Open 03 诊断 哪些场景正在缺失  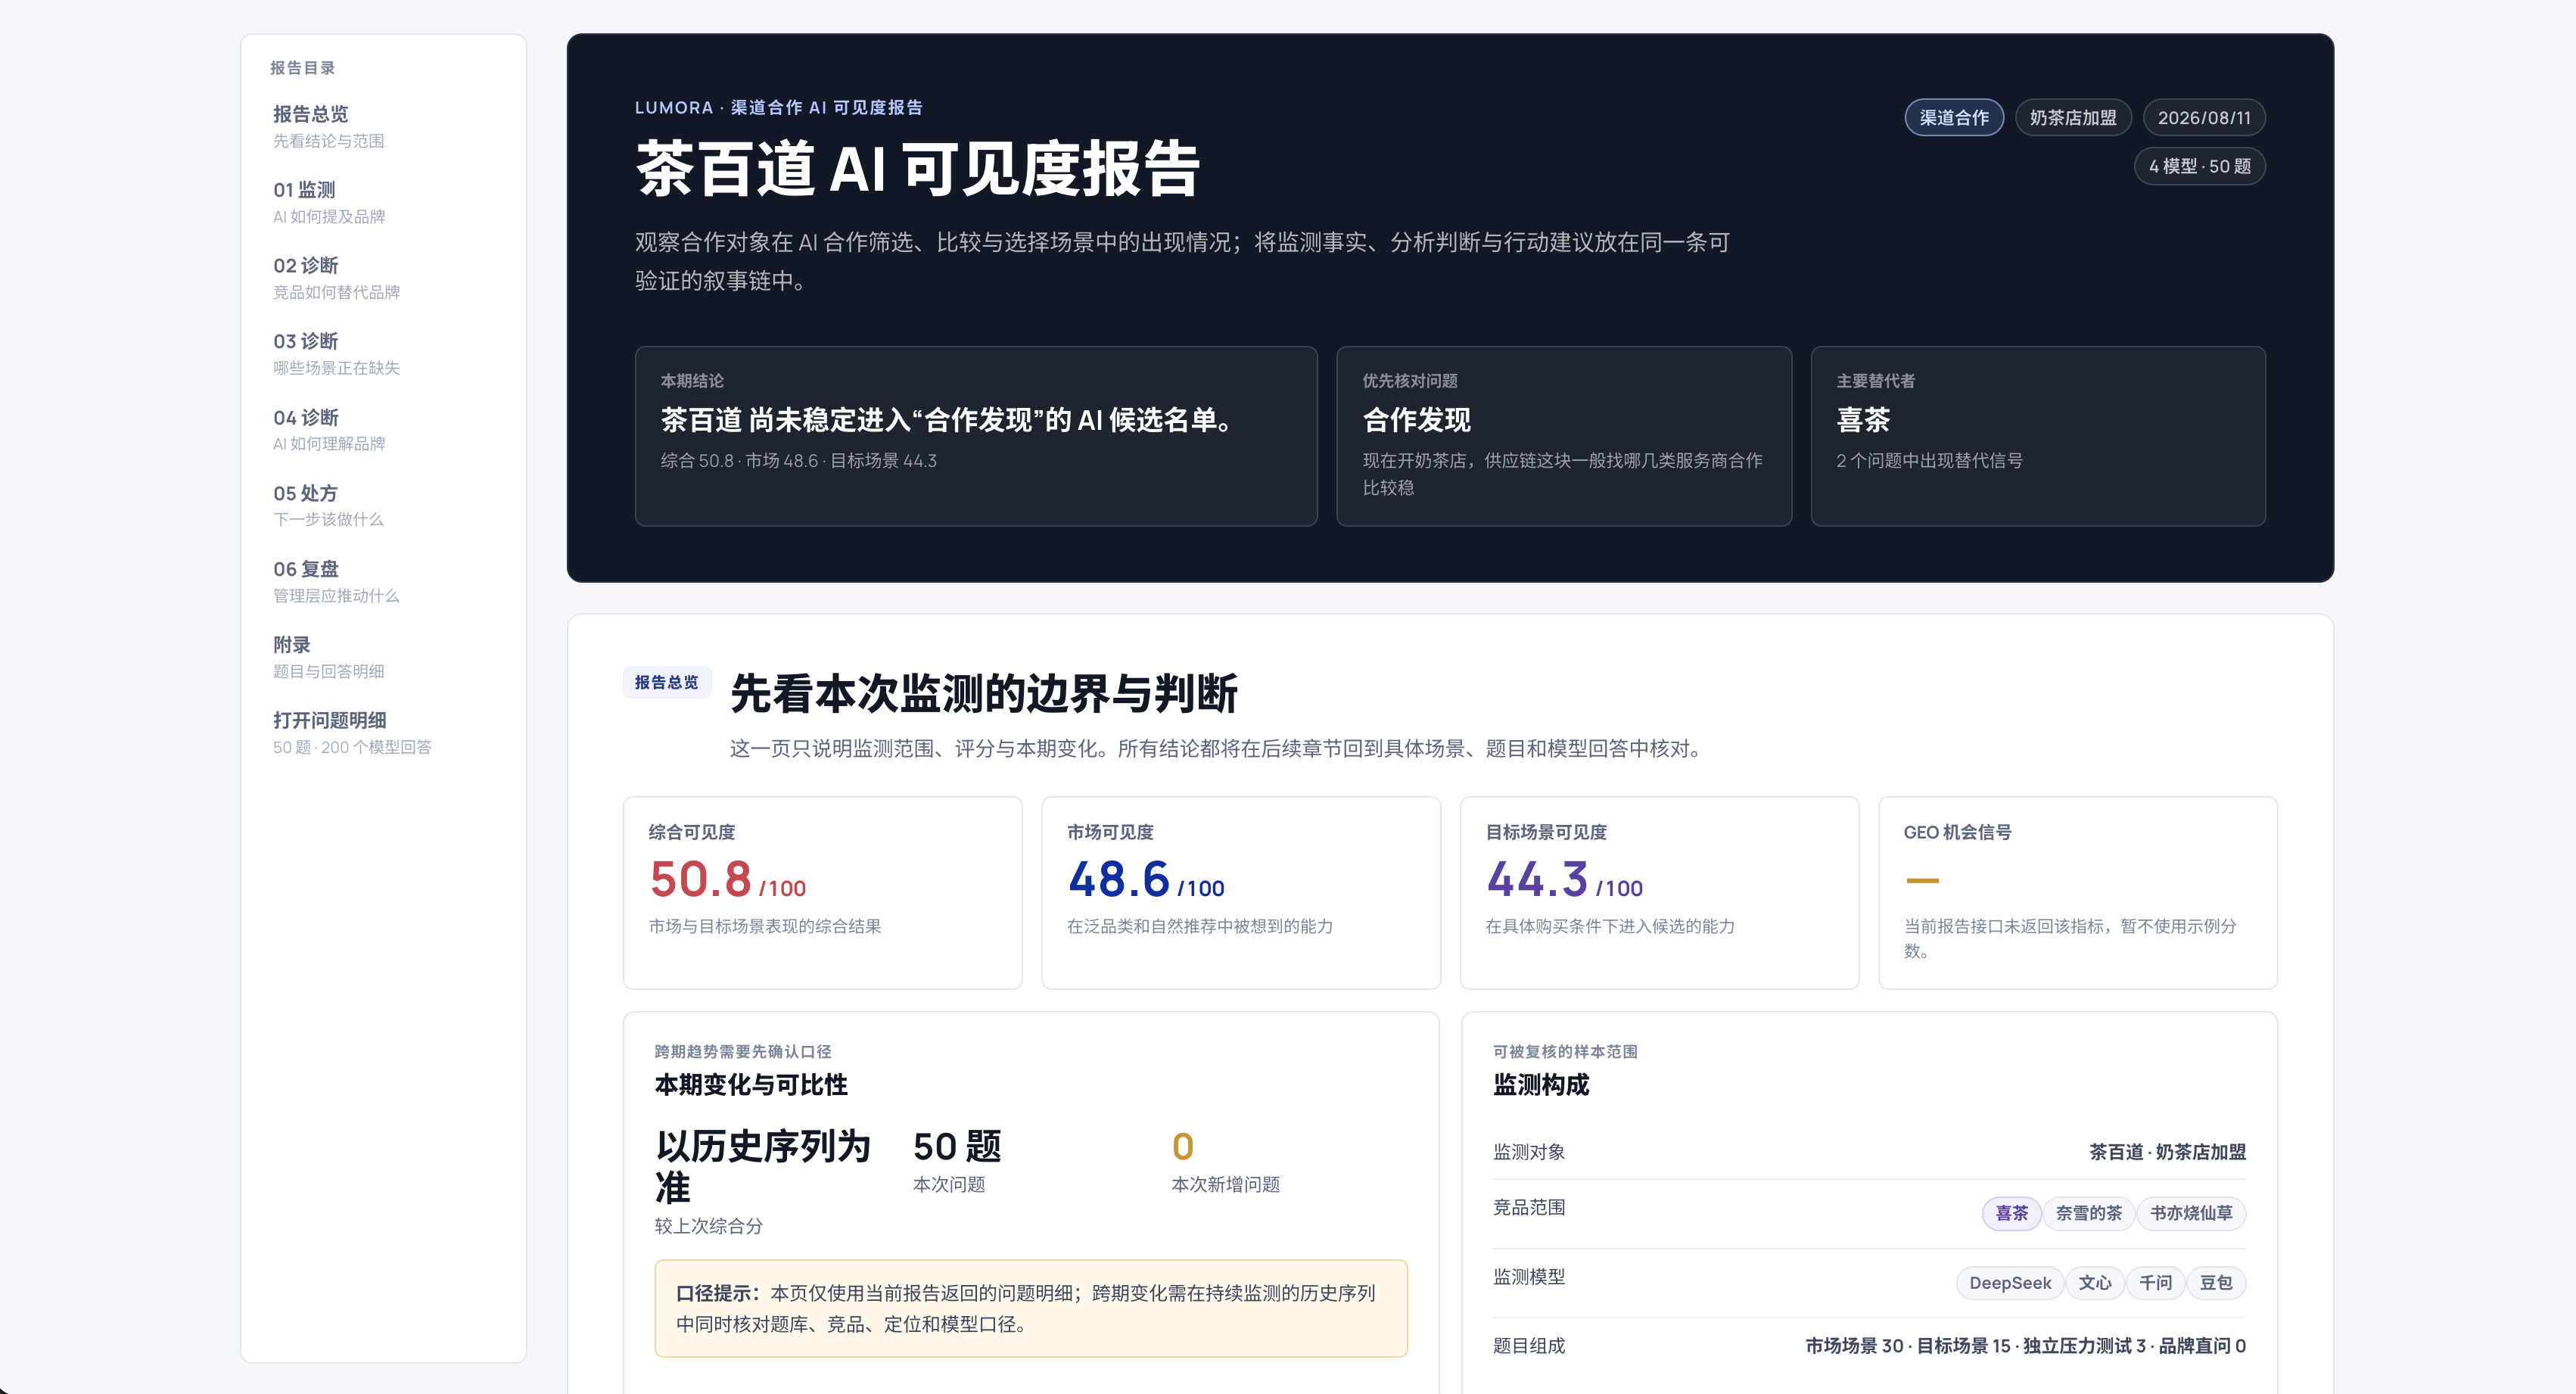[x=383, y=354]
